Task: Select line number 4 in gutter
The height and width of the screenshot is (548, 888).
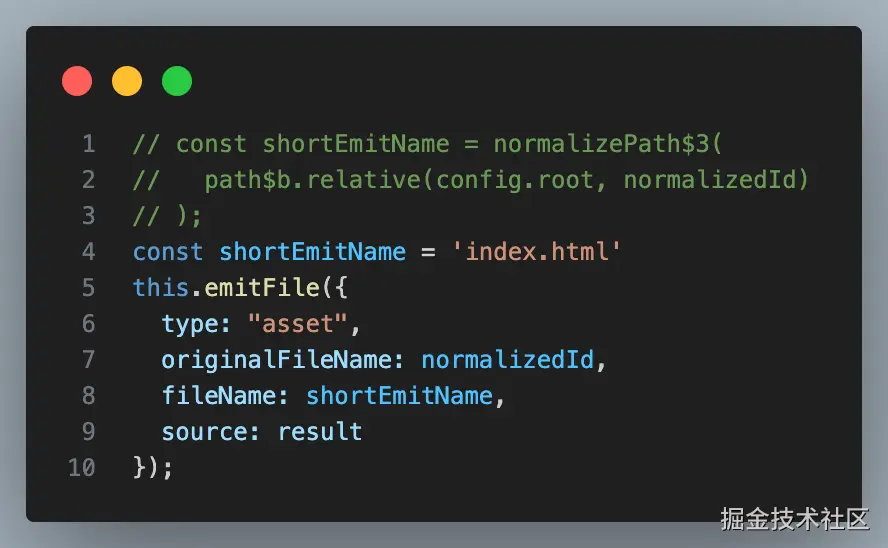Action: [89, 252]
